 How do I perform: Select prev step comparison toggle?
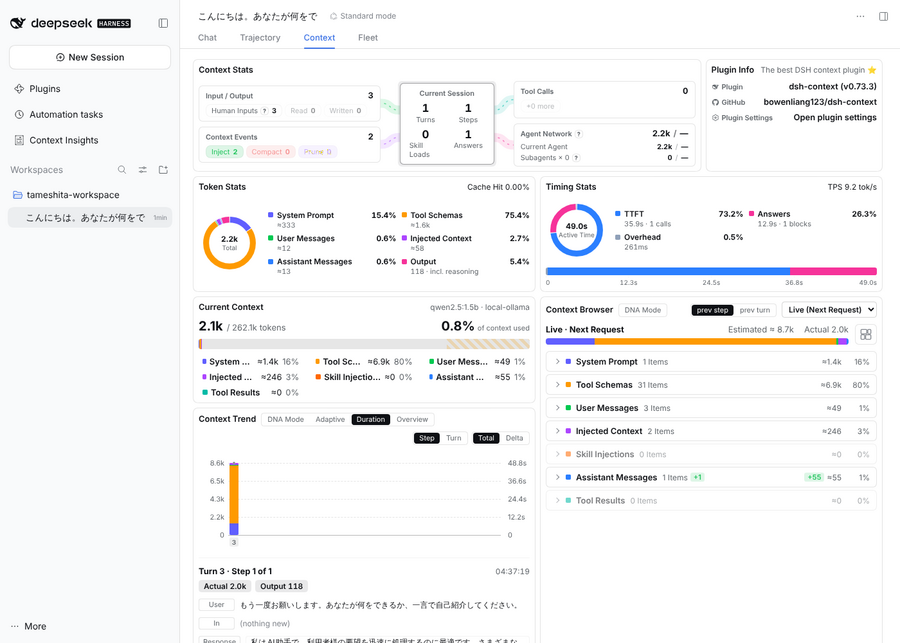pos(712,310)
